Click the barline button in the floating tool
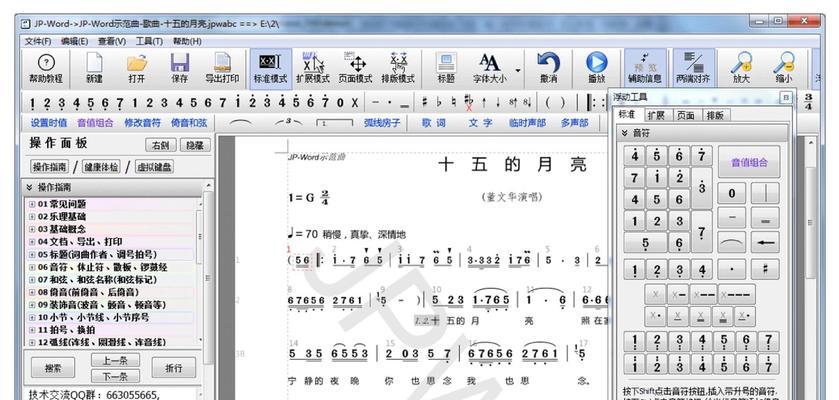Viewport: 839px width, 400px height. tap(765, 193)
